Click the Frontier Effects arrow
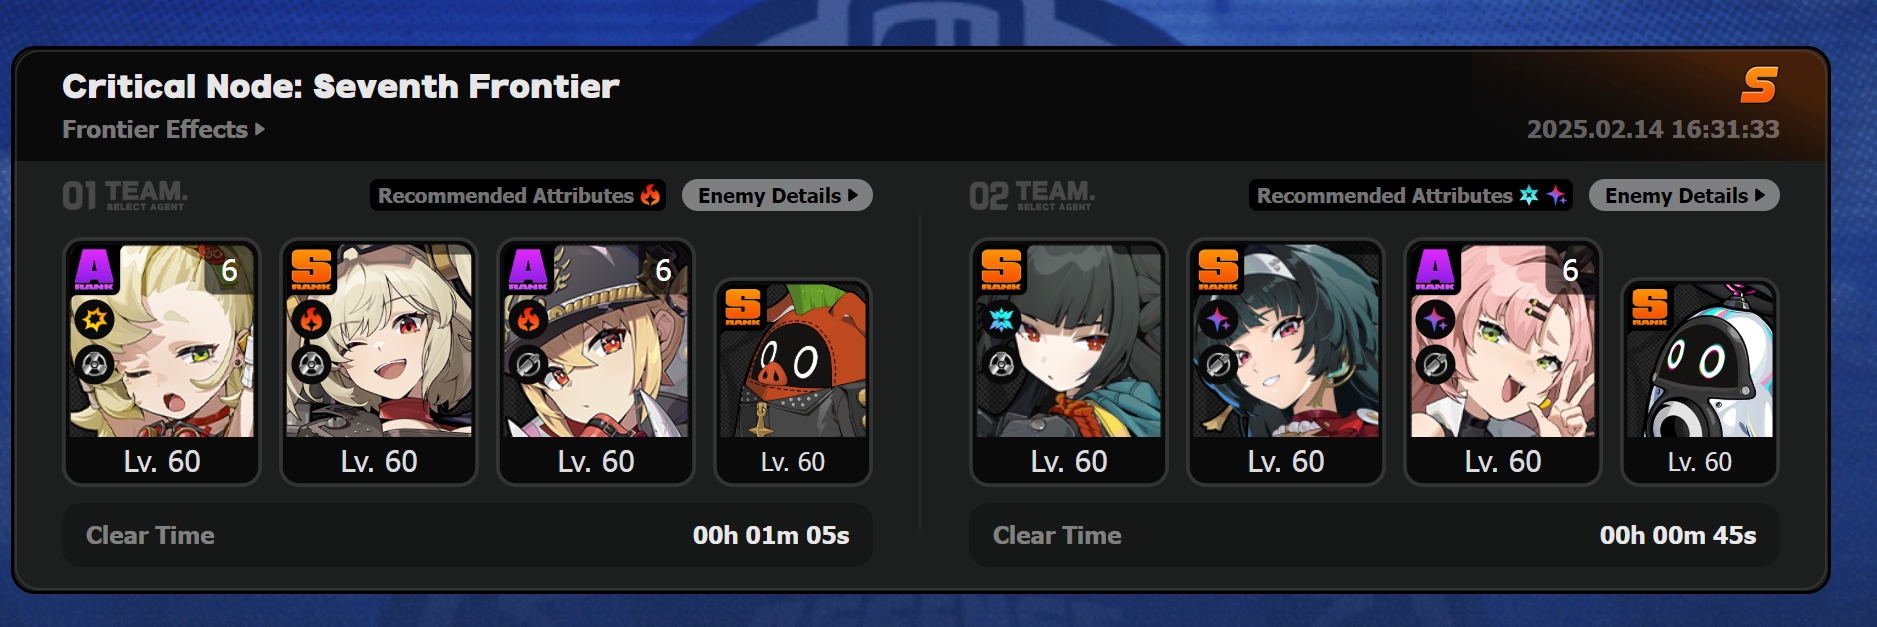The width and height of the screenshot is (1877, 627). point(260,129)
